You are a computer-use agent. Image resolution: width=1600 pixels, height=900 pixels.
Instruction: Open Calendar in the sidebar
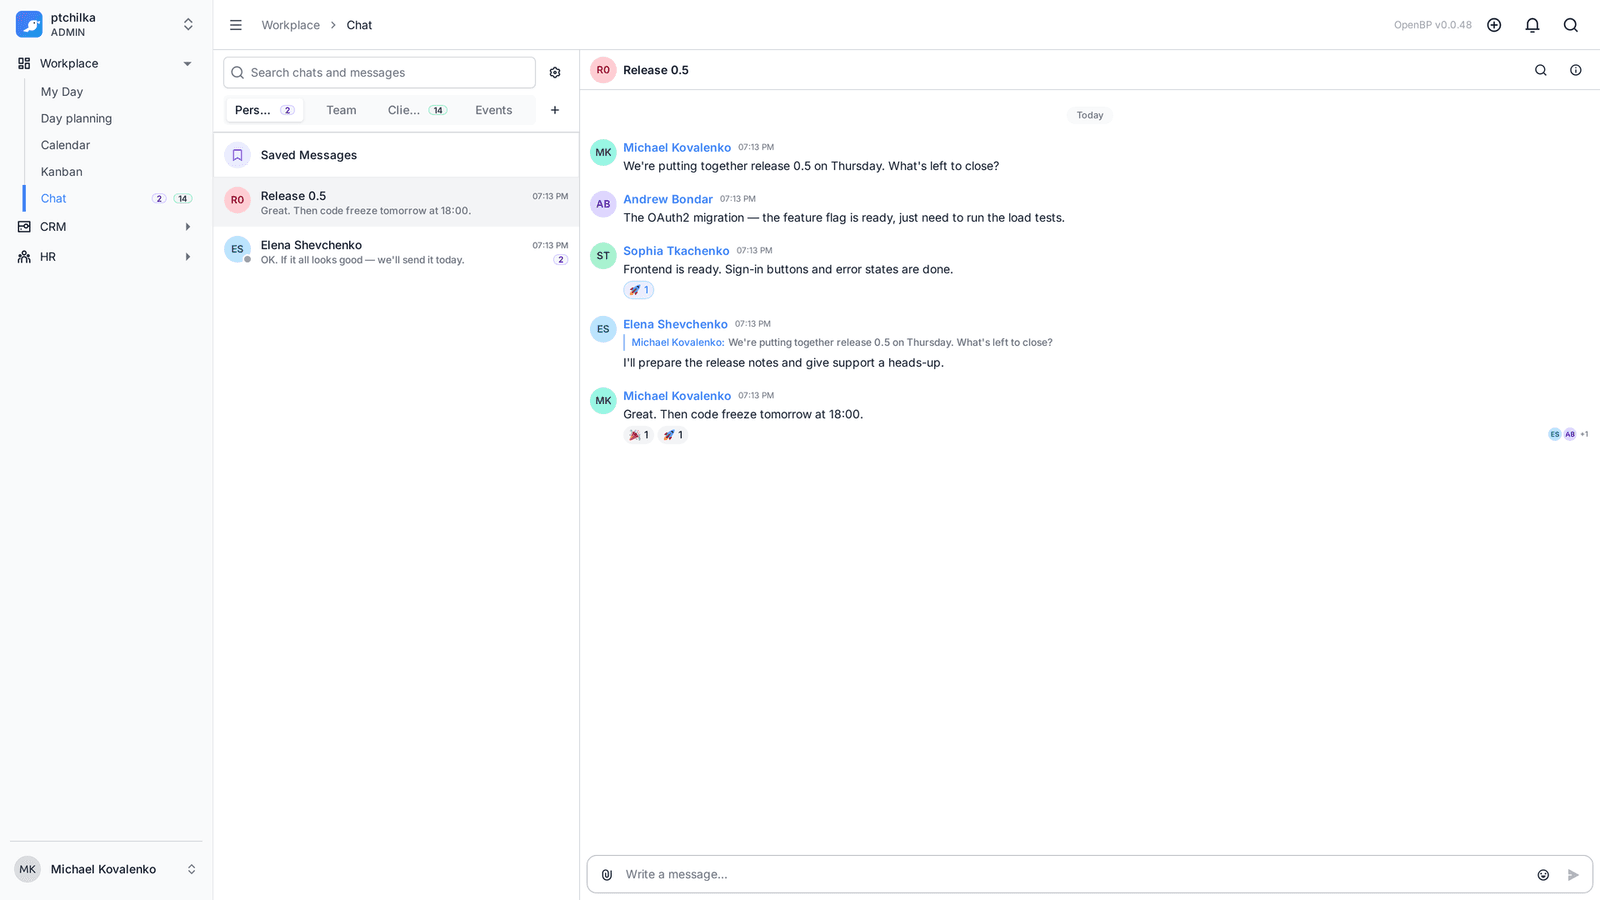[x=65, y=145]
